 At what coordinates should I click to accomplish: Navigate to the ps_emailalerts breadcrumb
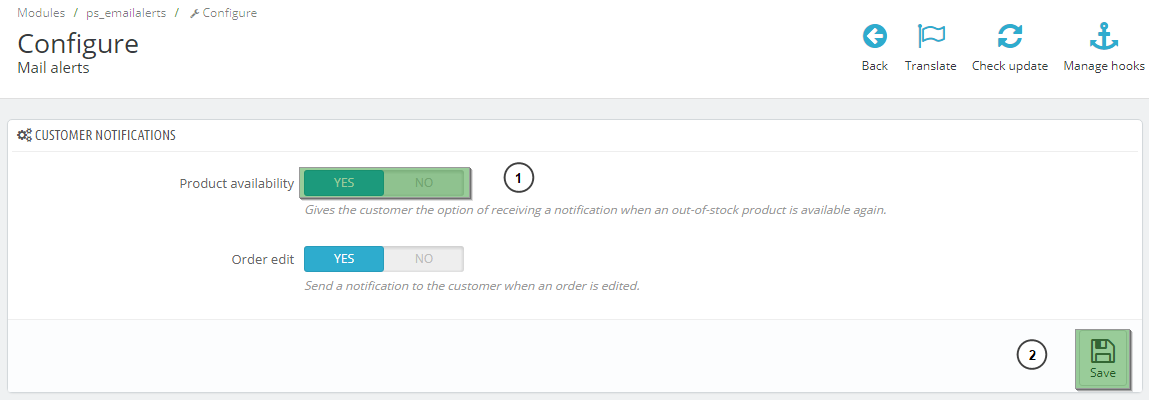(x=124, y=13)
